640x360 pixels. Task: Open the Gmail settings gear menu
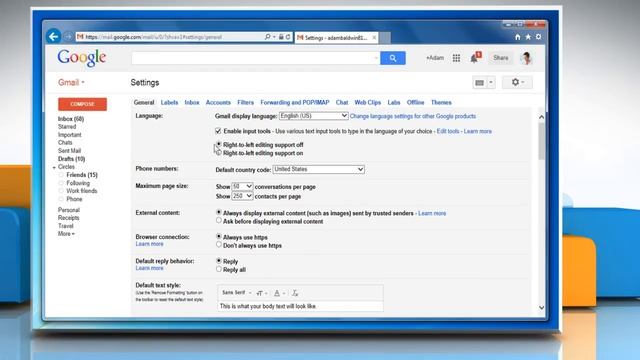tap(518, 82)
